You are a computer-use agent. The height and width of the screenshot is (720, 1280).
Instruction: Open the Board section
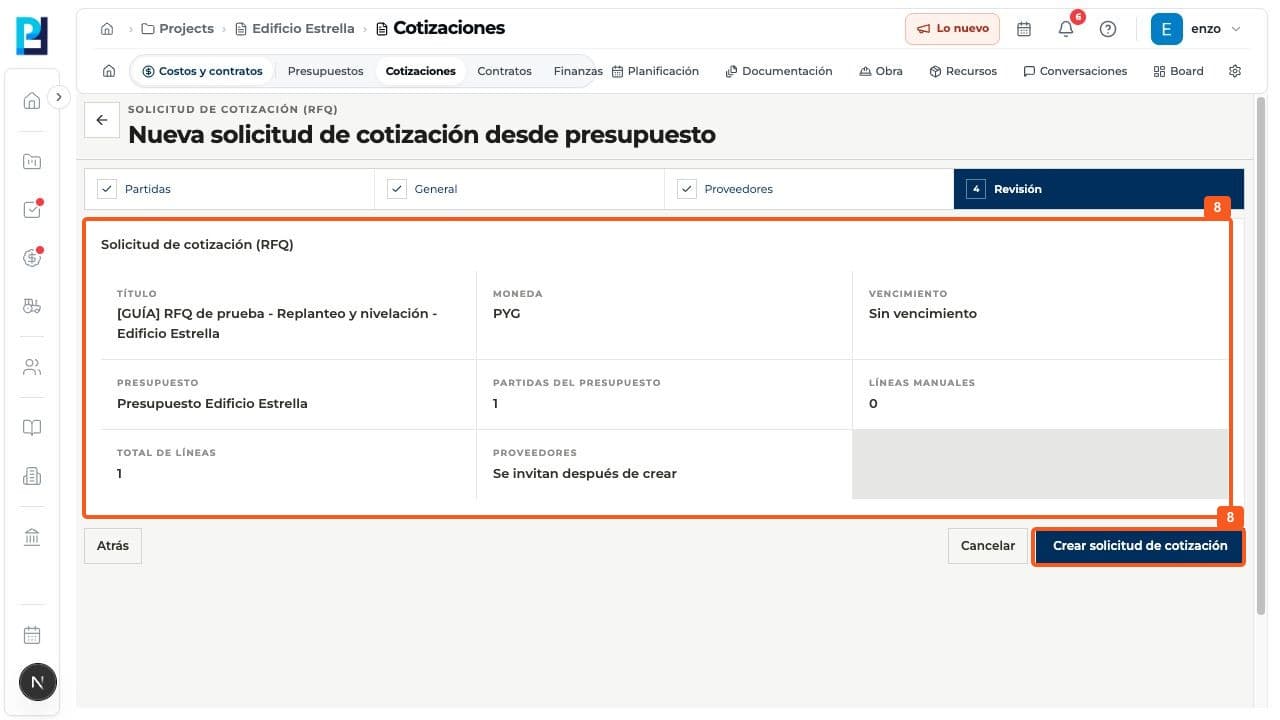coord(1179,71)
